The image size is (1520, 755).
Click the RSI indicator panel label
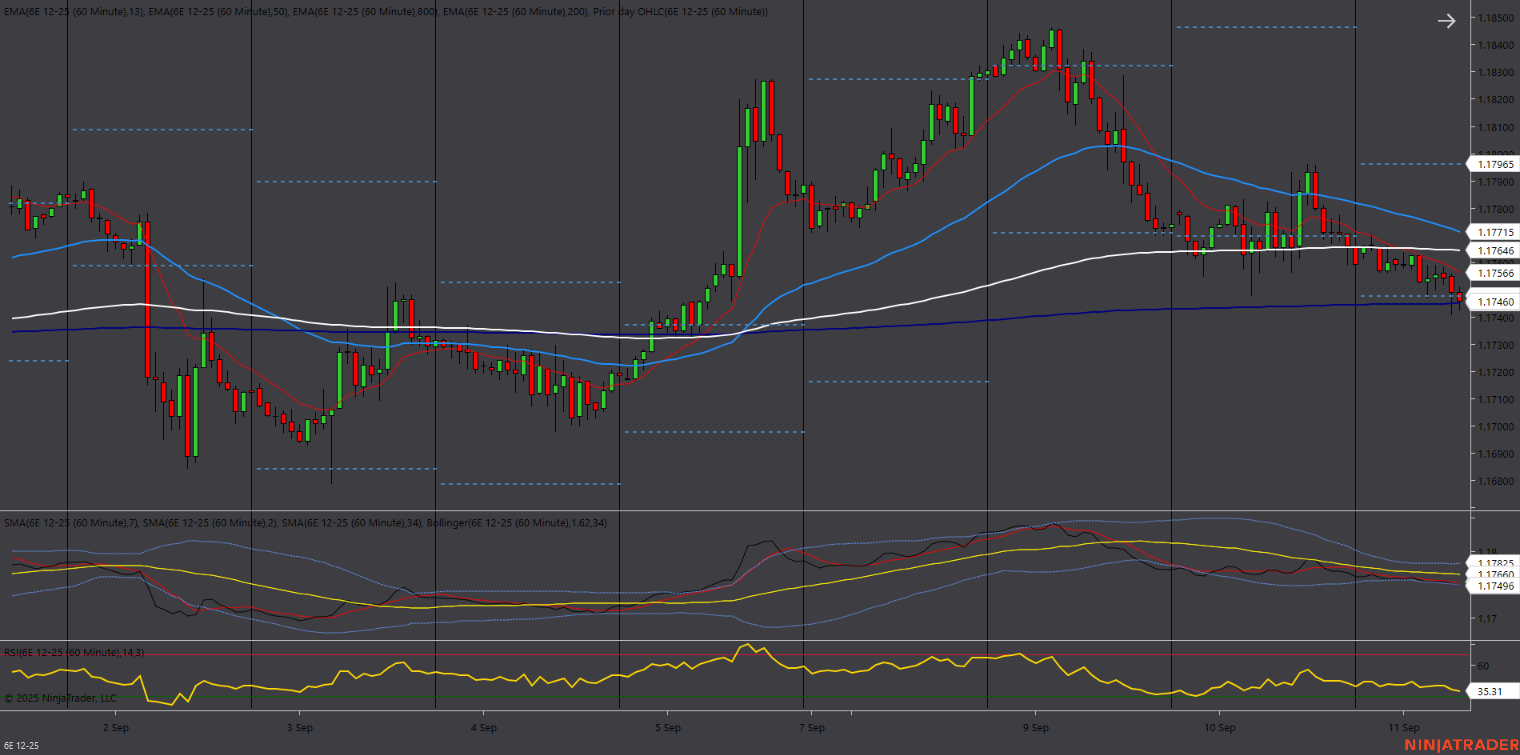pos(74,652)
